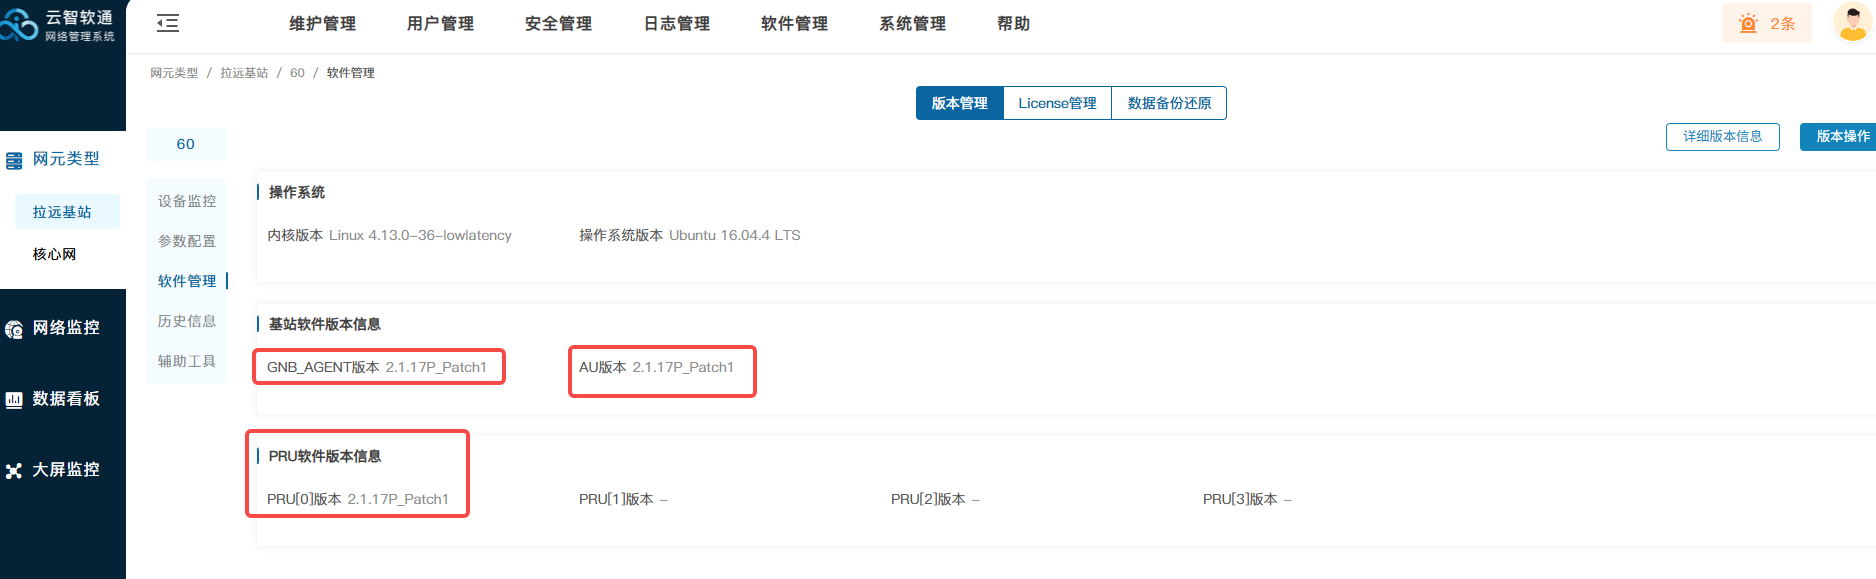Click the 操作系统 section heading

tap(297, 192)
